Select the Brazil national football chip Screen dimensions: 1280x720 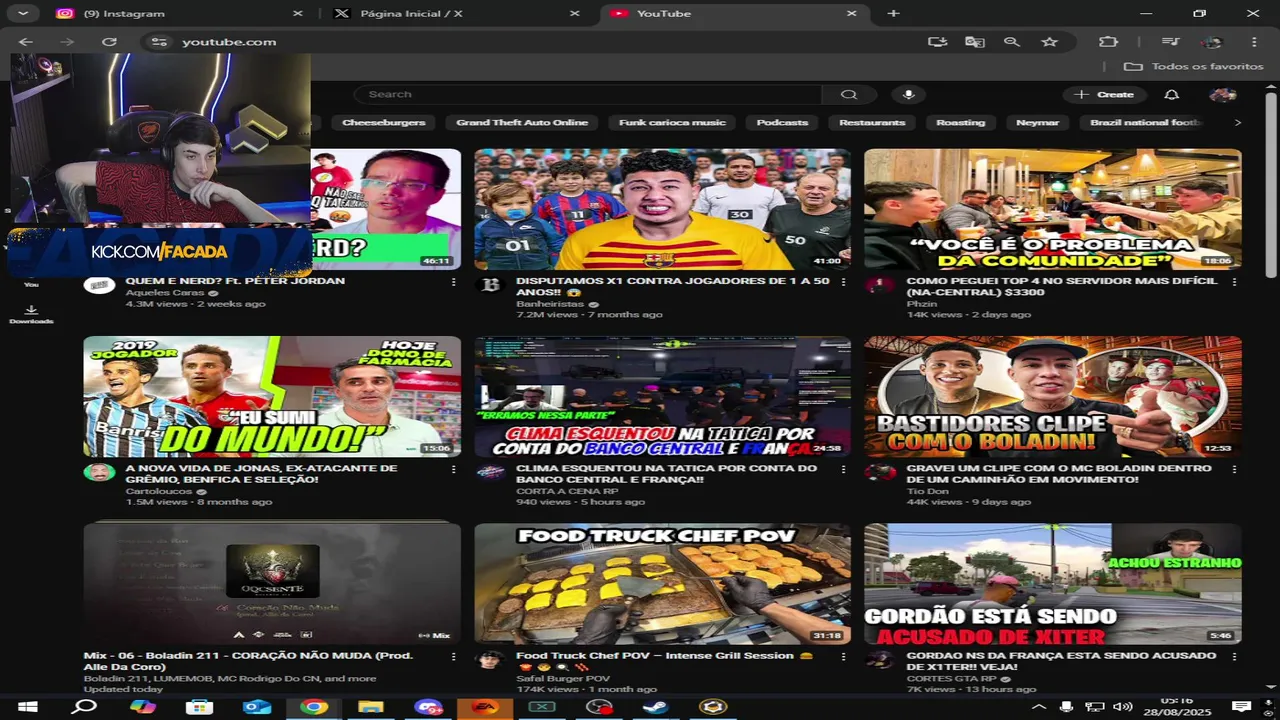pyautogui.click(x=1143, y=122)
